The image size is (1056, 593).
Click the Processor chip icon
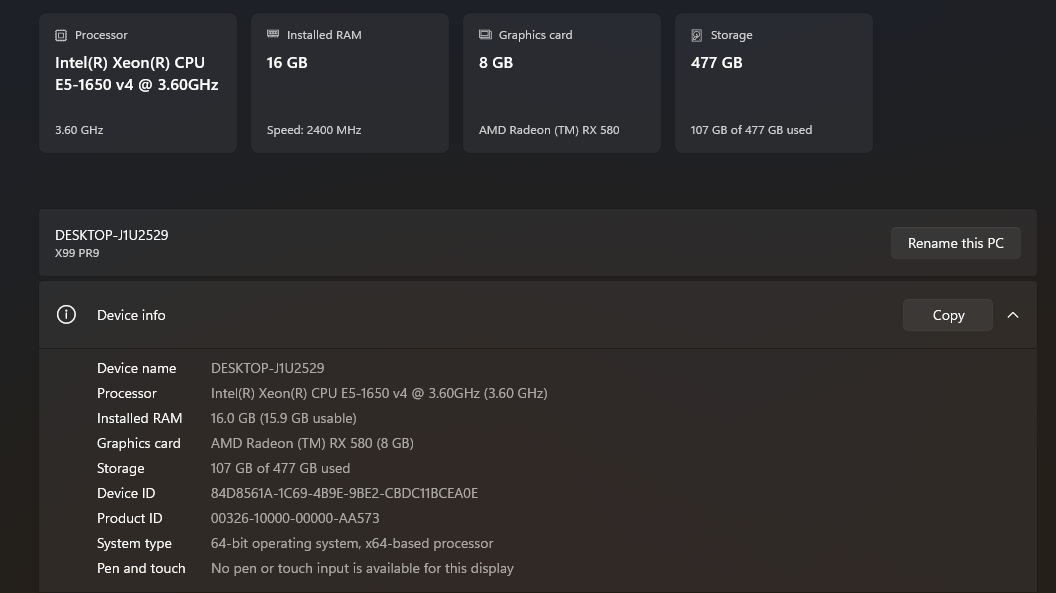point(61,35)
